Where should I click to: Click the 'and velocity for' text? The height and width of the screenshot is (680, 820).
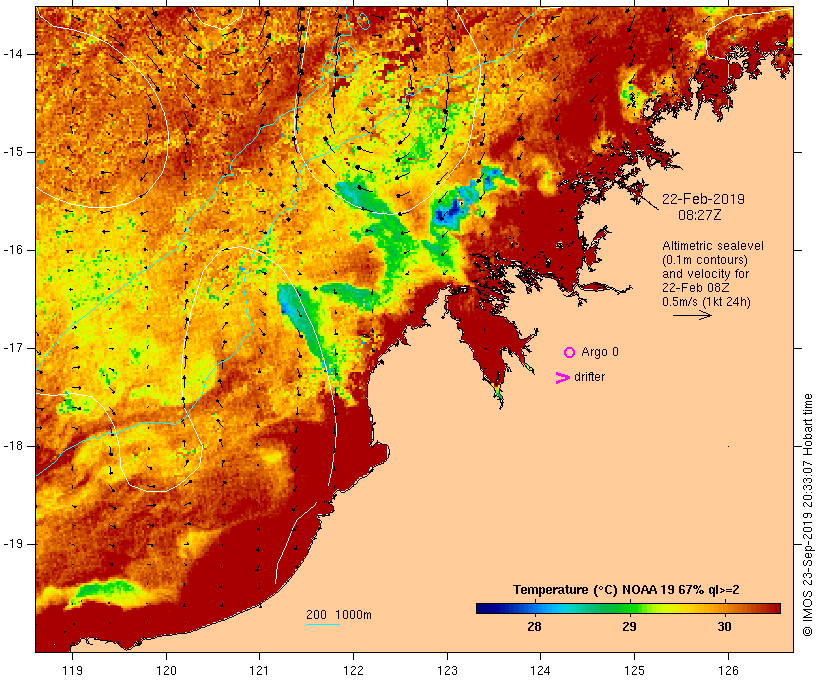(705, 274)
